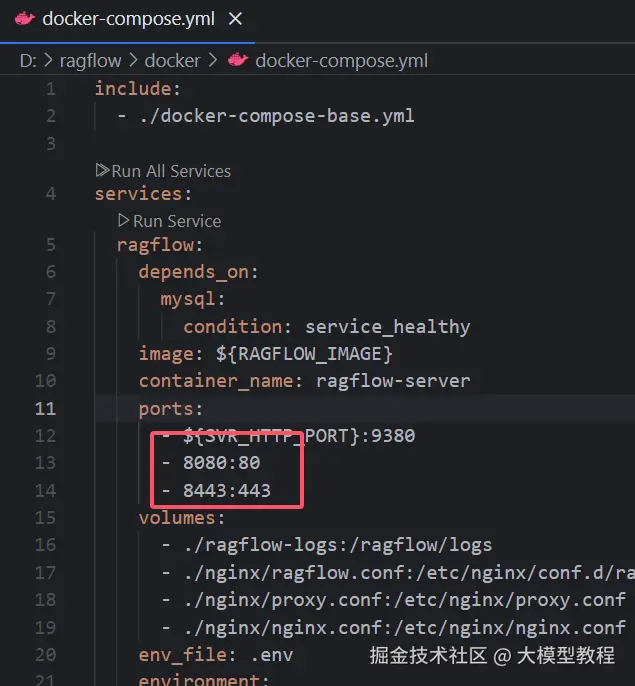Expand breadcrumb chevron after ragflow
Screen dimensions: 635x686
[133, 60]
